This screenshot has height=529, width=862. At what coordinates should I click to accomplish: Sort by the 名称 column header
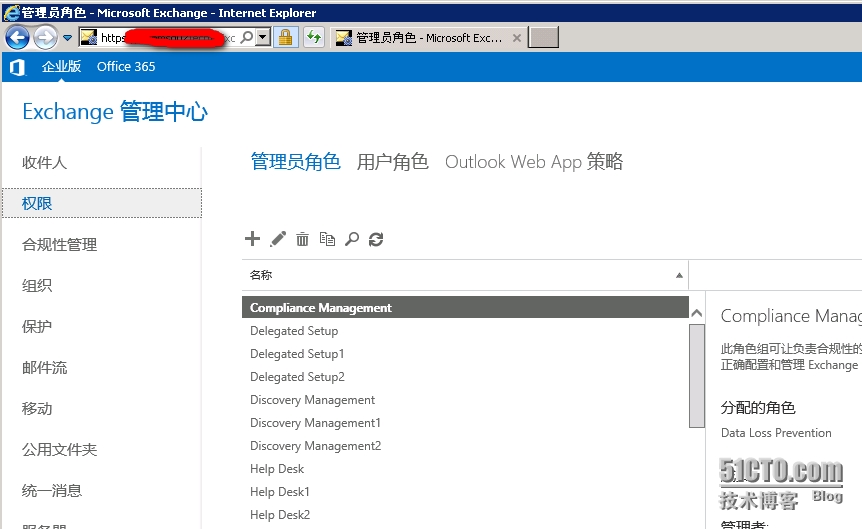[x=465, y=275]
